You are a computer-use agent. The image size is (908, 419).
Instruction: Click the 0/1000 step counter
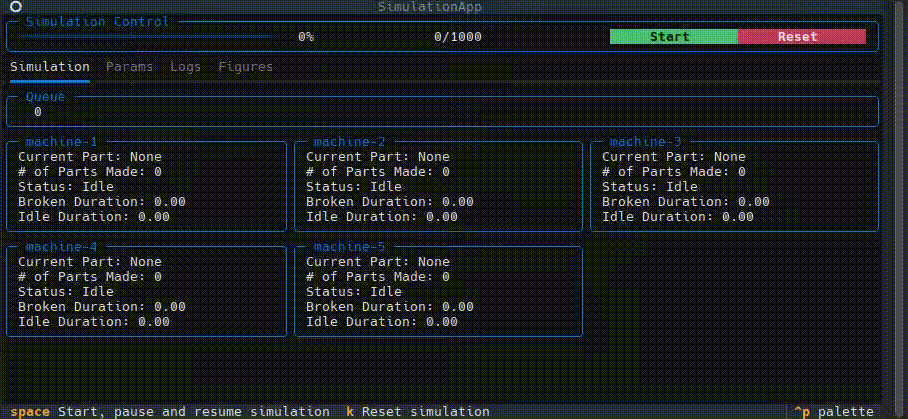[x=457, y=37]
